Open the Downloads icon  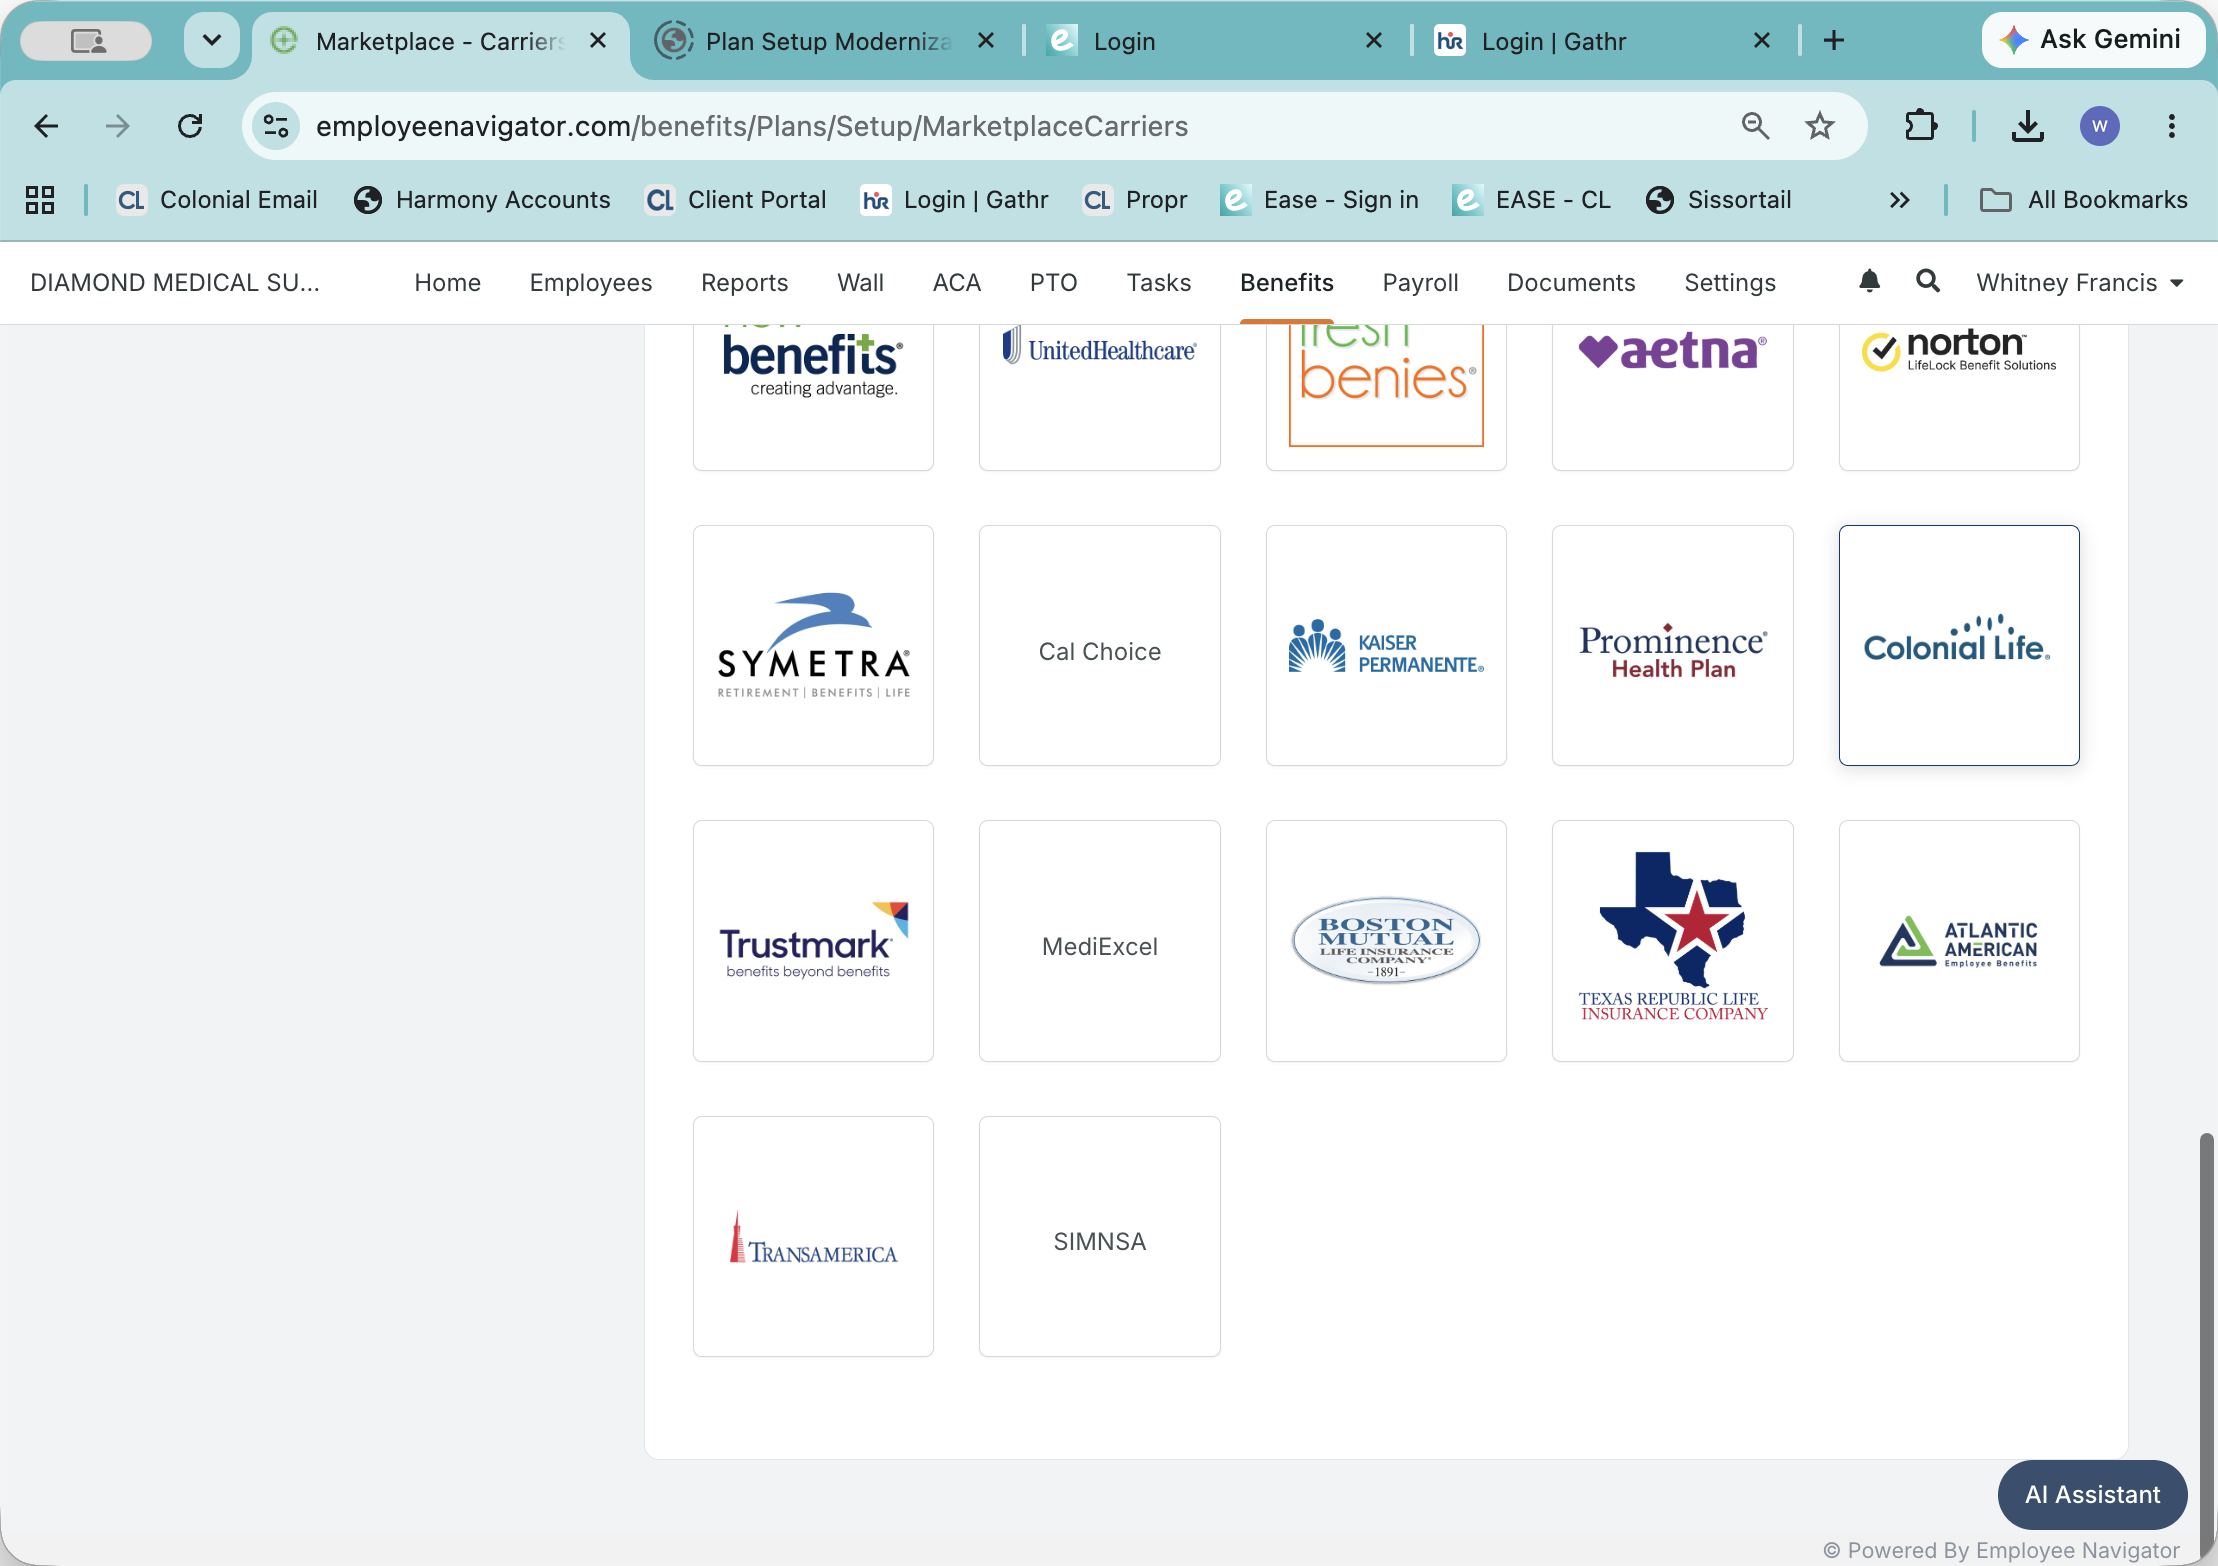(x=2028, y=126)
